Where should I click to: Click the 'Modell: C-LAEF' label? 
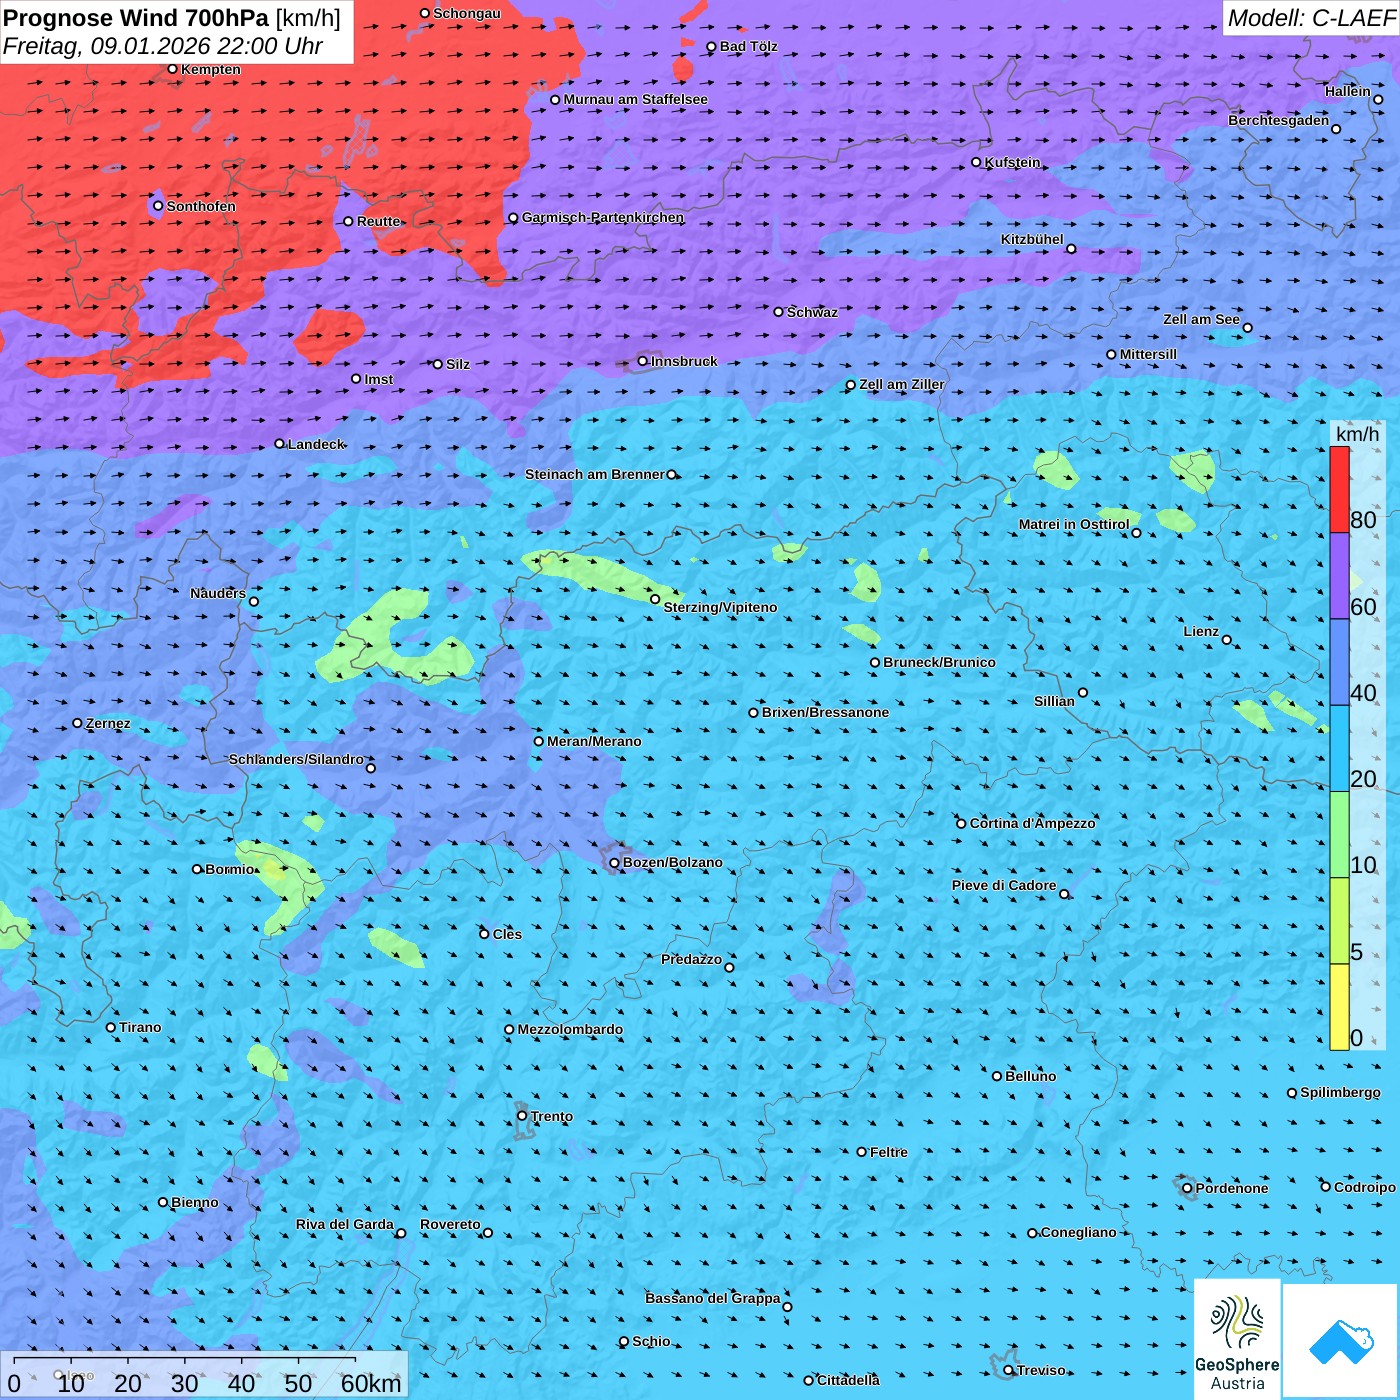1311,18
